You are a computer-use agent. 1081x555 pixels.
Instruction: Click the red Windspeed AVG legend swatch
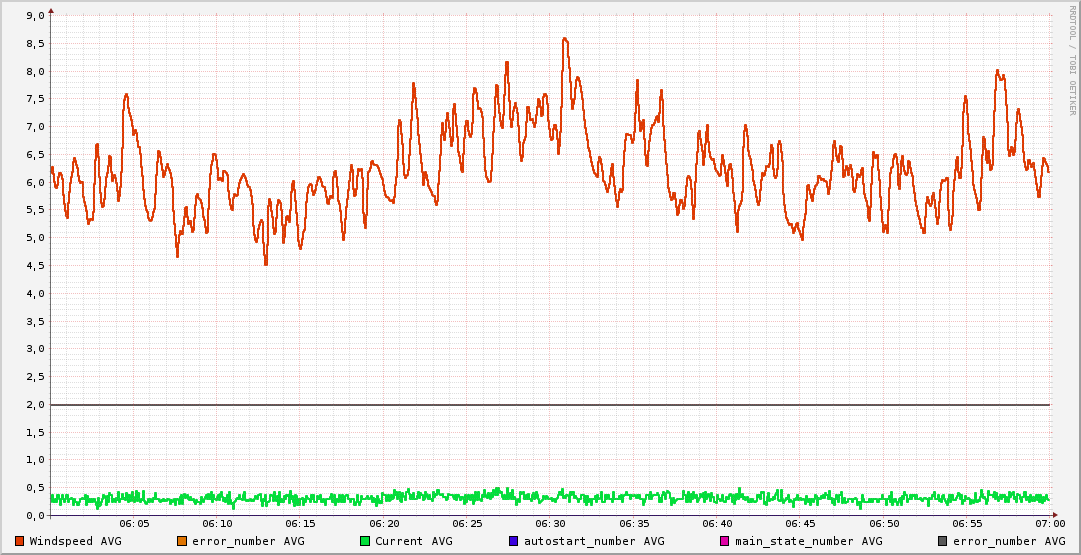(20, 541)
